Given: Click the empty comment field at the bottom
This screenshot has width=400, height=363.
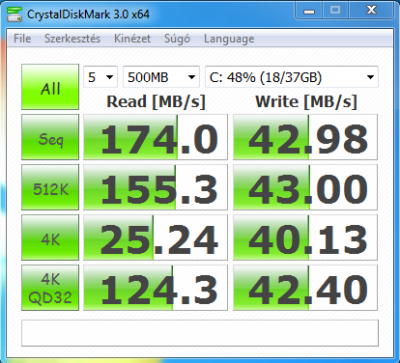Looking at the screenshot, I should point(200,333).
